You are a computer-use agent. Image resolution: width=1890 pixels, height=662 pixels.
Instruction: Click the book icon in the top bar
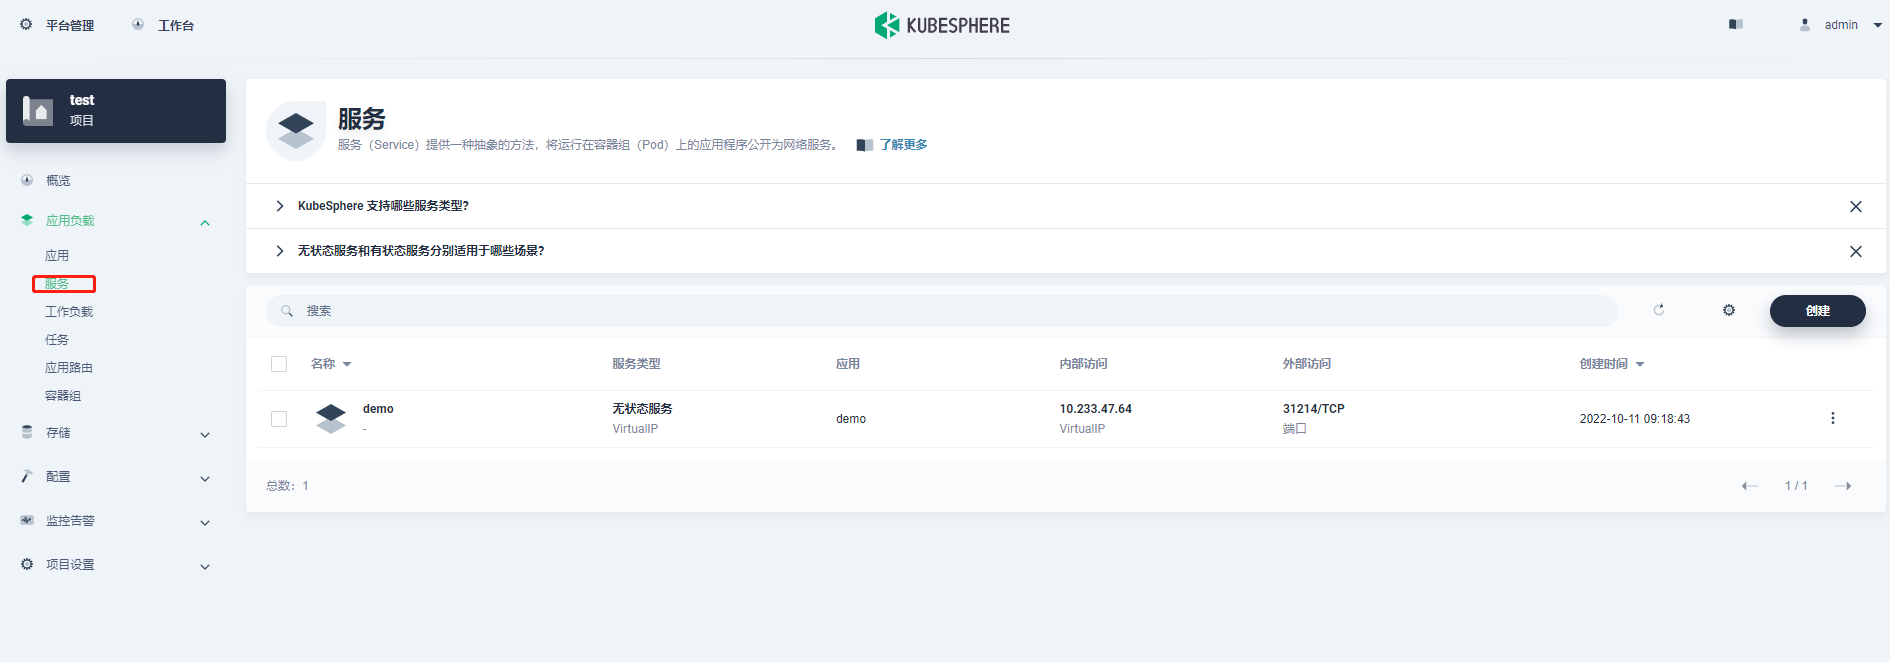coord(1736,25)
